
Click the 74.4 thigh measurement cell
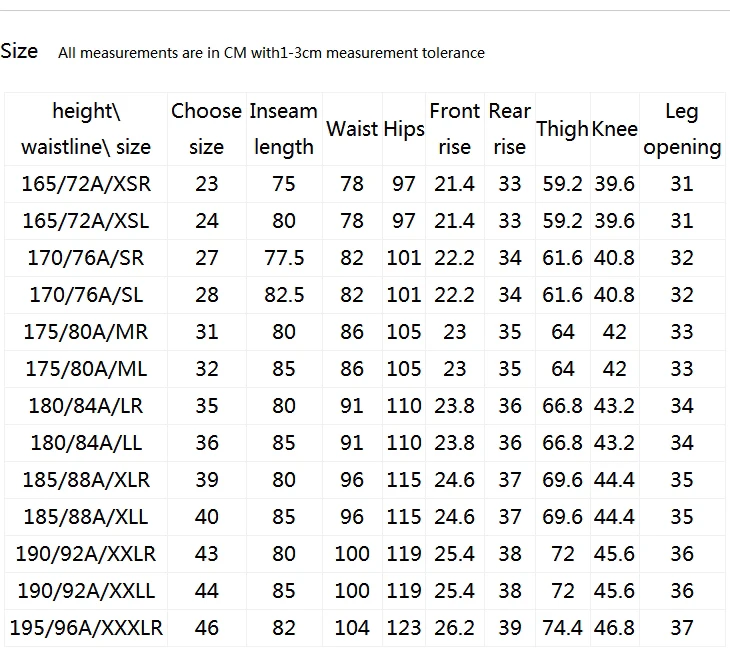[562, 628]
